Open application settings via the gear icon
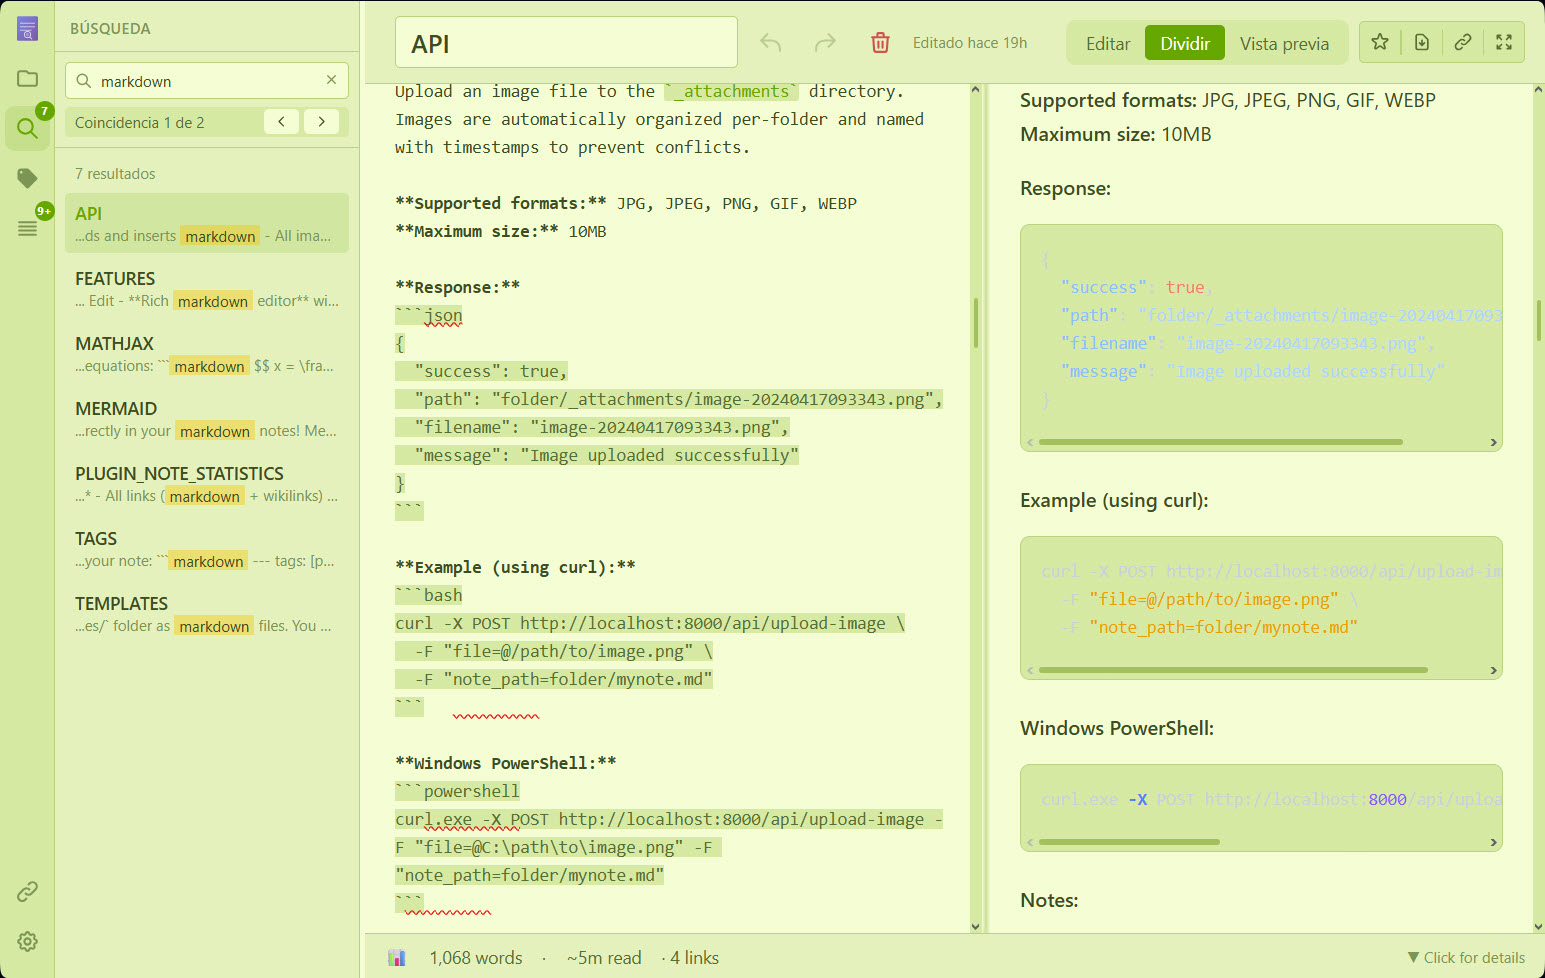Viewport: 1545px width, 978px height. [27, 941]
